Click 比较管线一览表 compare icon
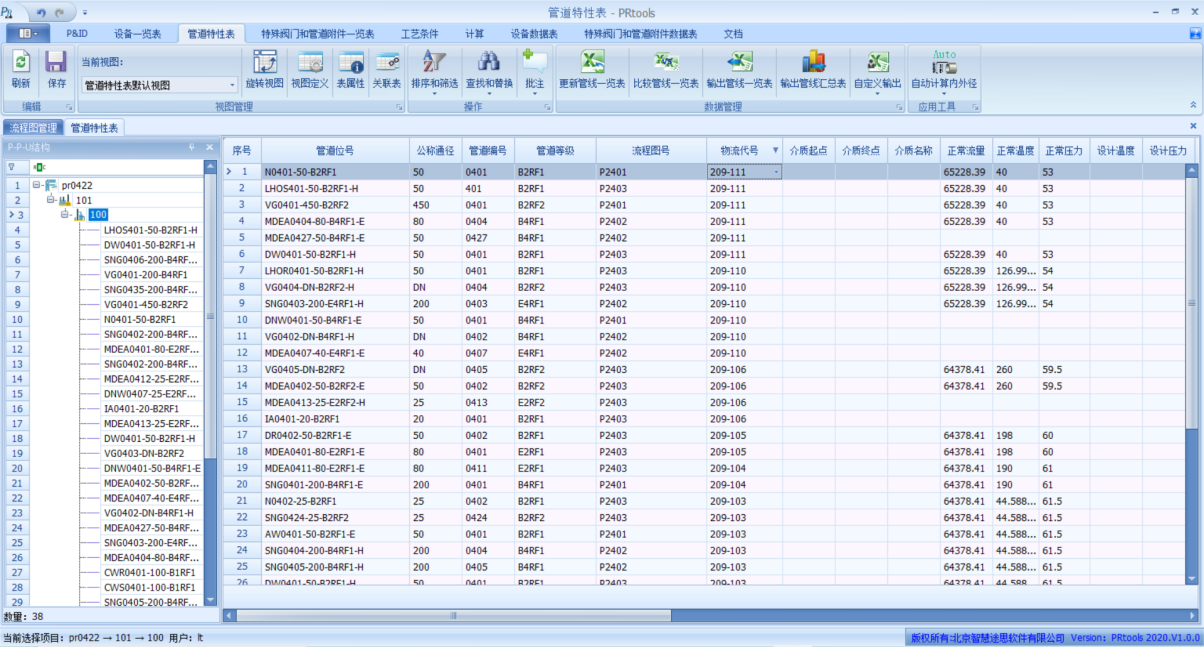 coord(665,63)
